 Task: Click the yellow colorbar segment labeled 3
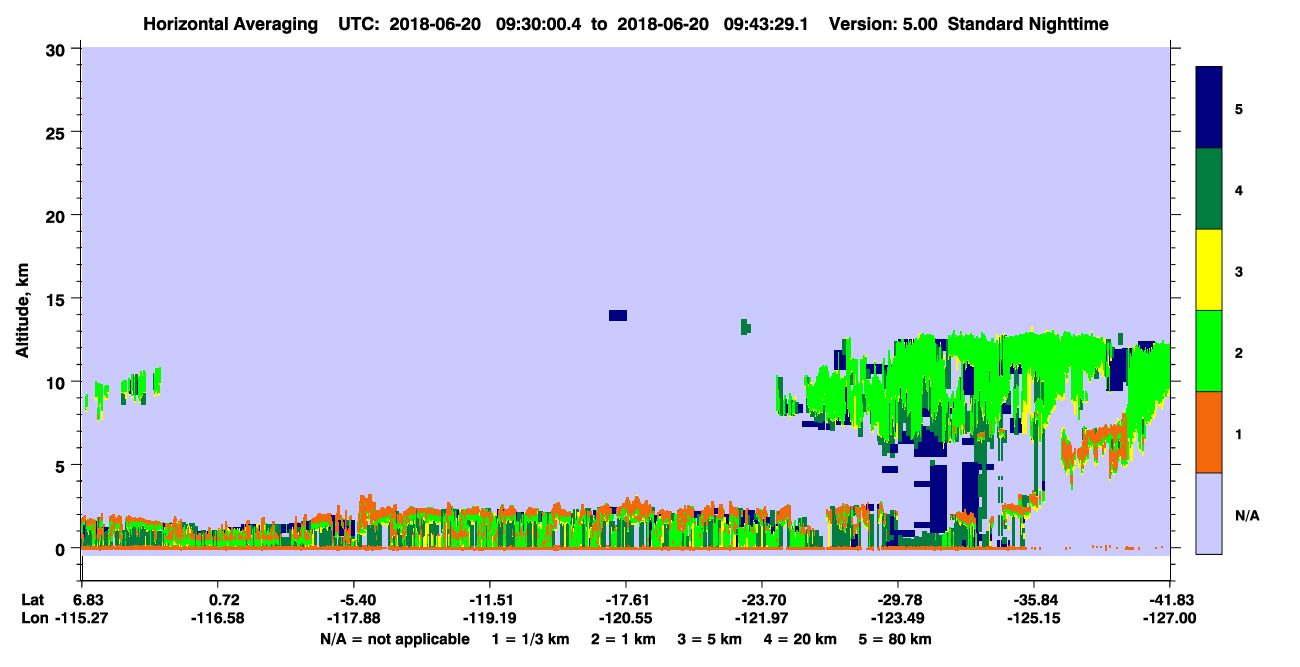[x=1209, y=270]
